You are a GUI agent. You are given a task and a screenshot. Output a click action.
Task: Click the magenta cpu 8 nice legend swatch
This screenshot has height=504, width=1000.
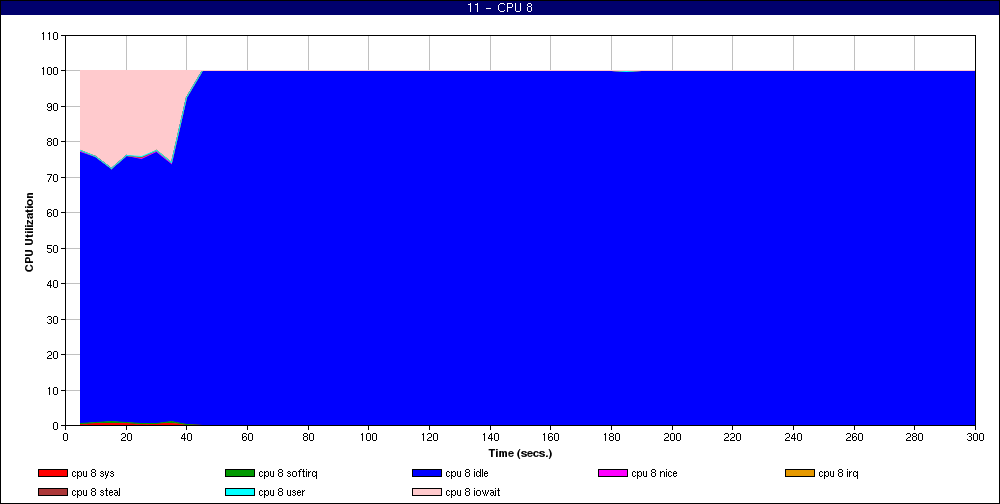pyautogui.click(x=613, y=473)
